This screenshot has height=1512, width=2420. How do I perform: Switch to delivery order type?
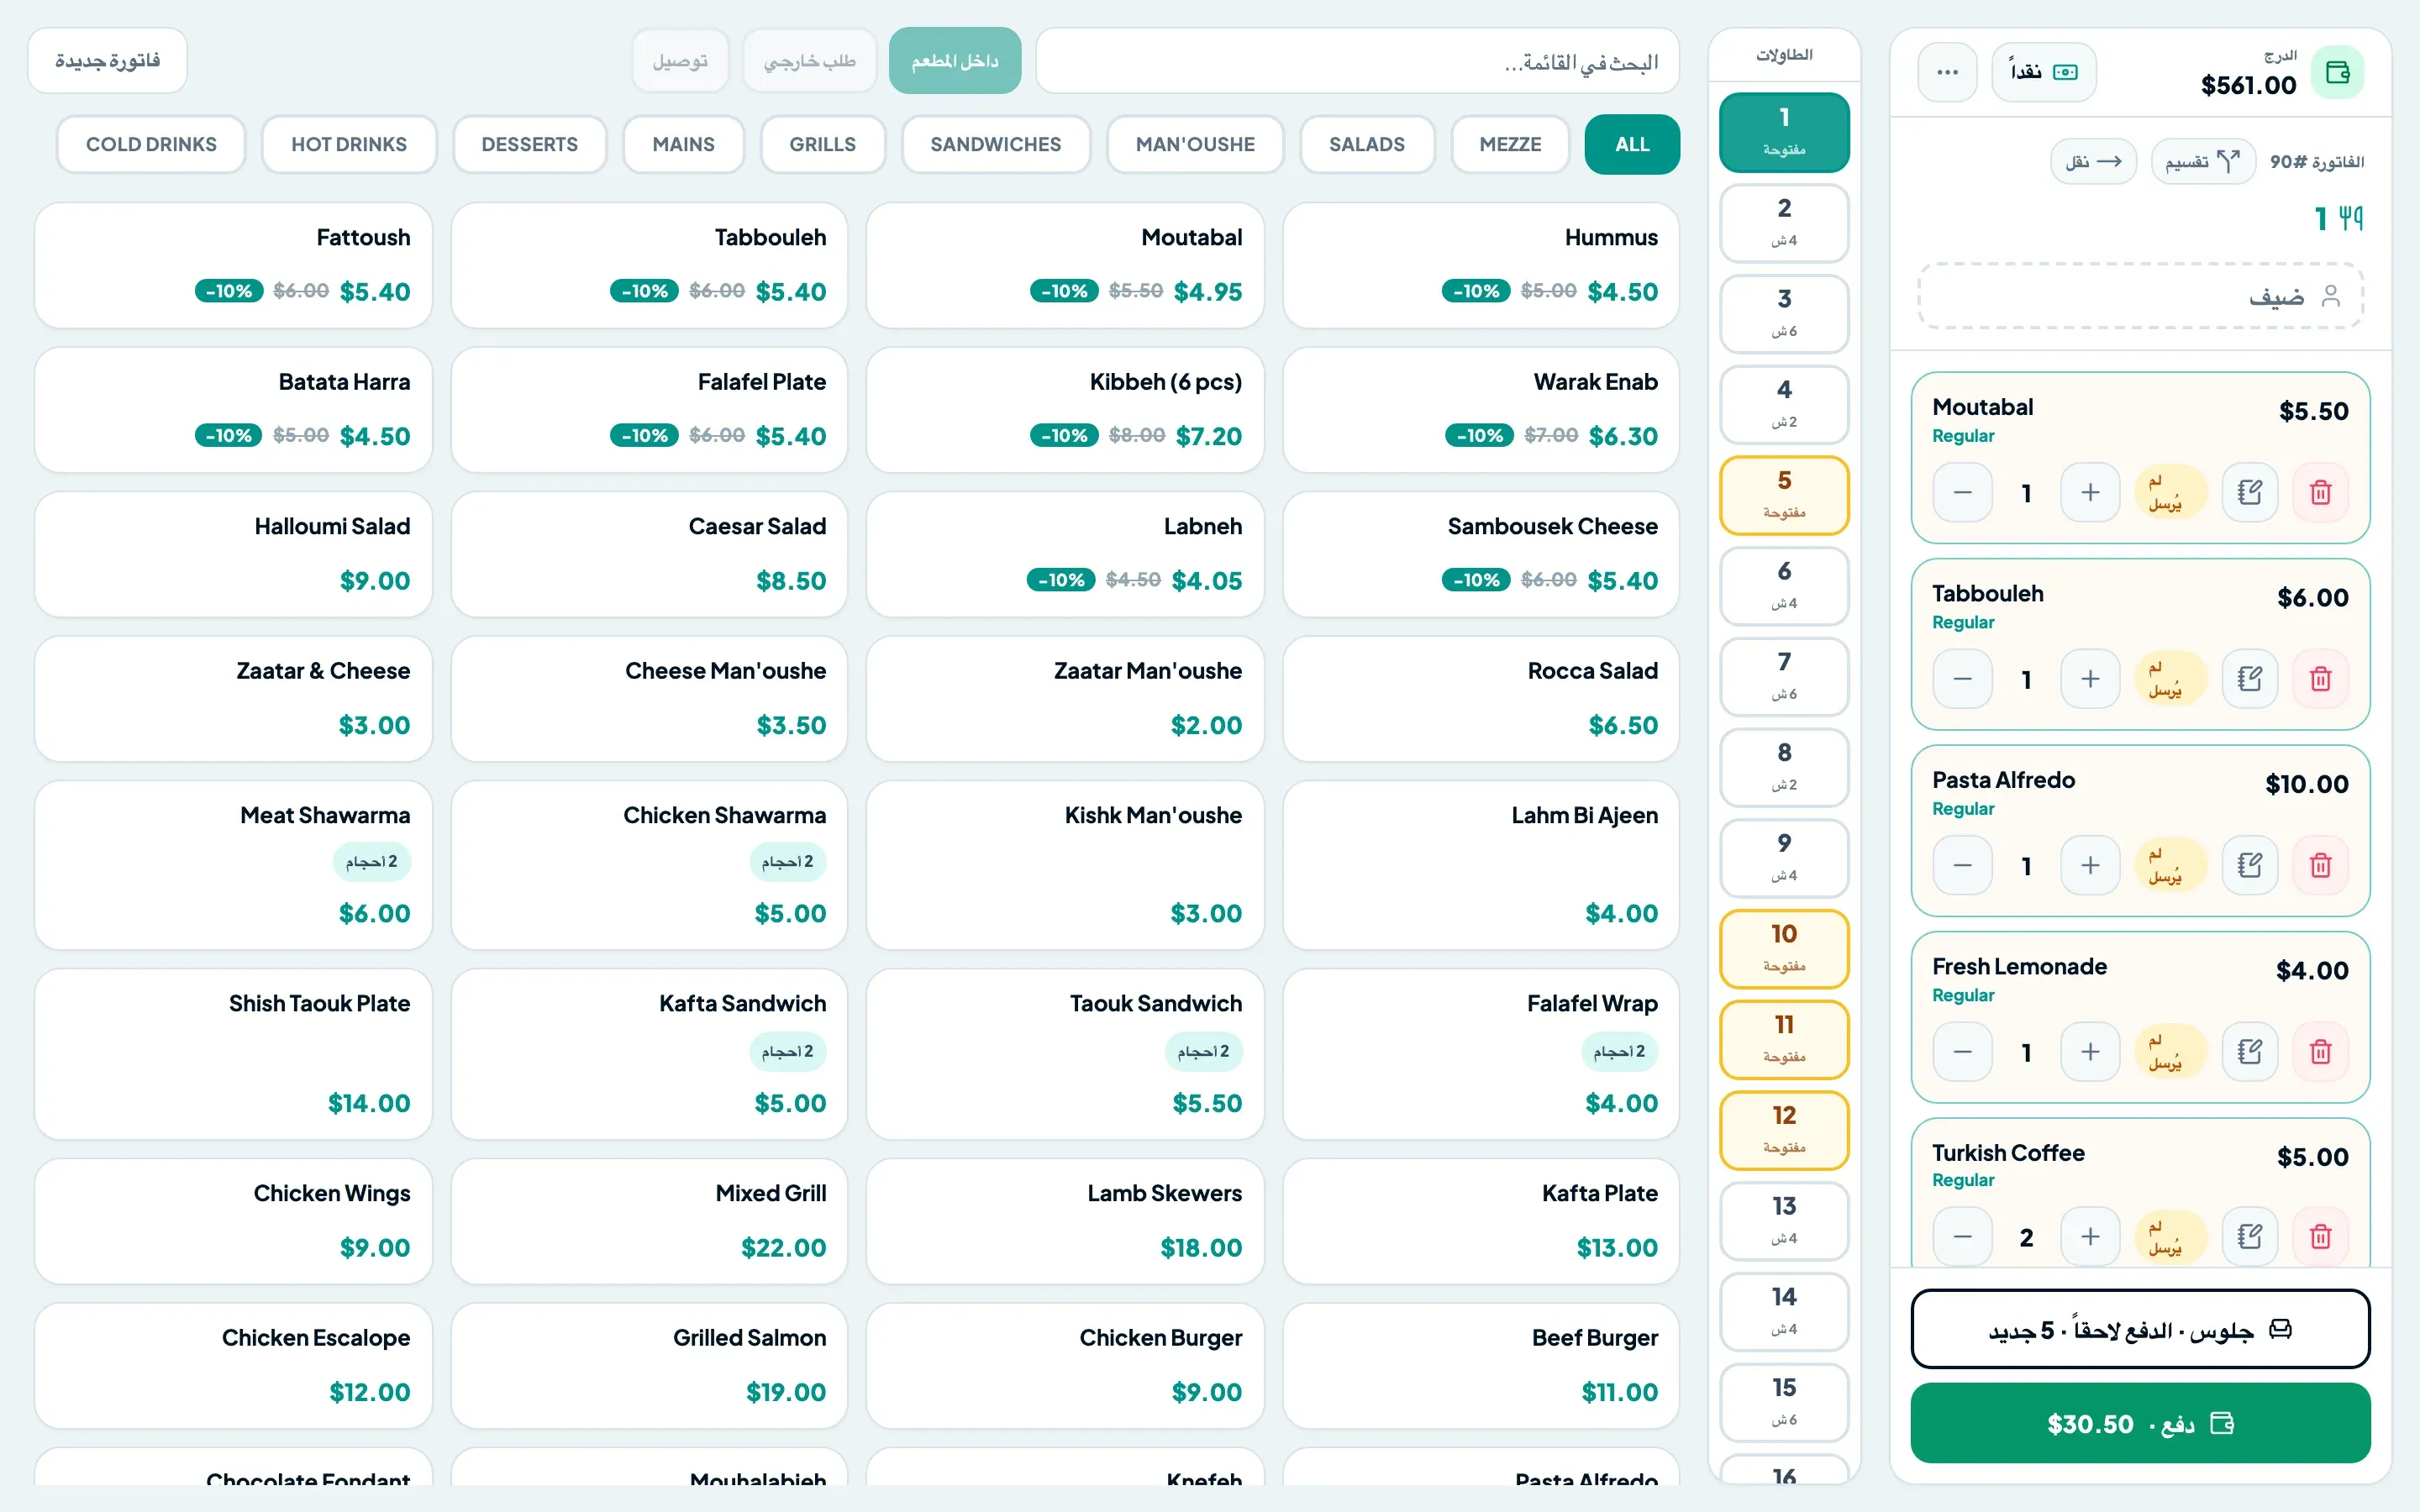[x=680, y=61]
